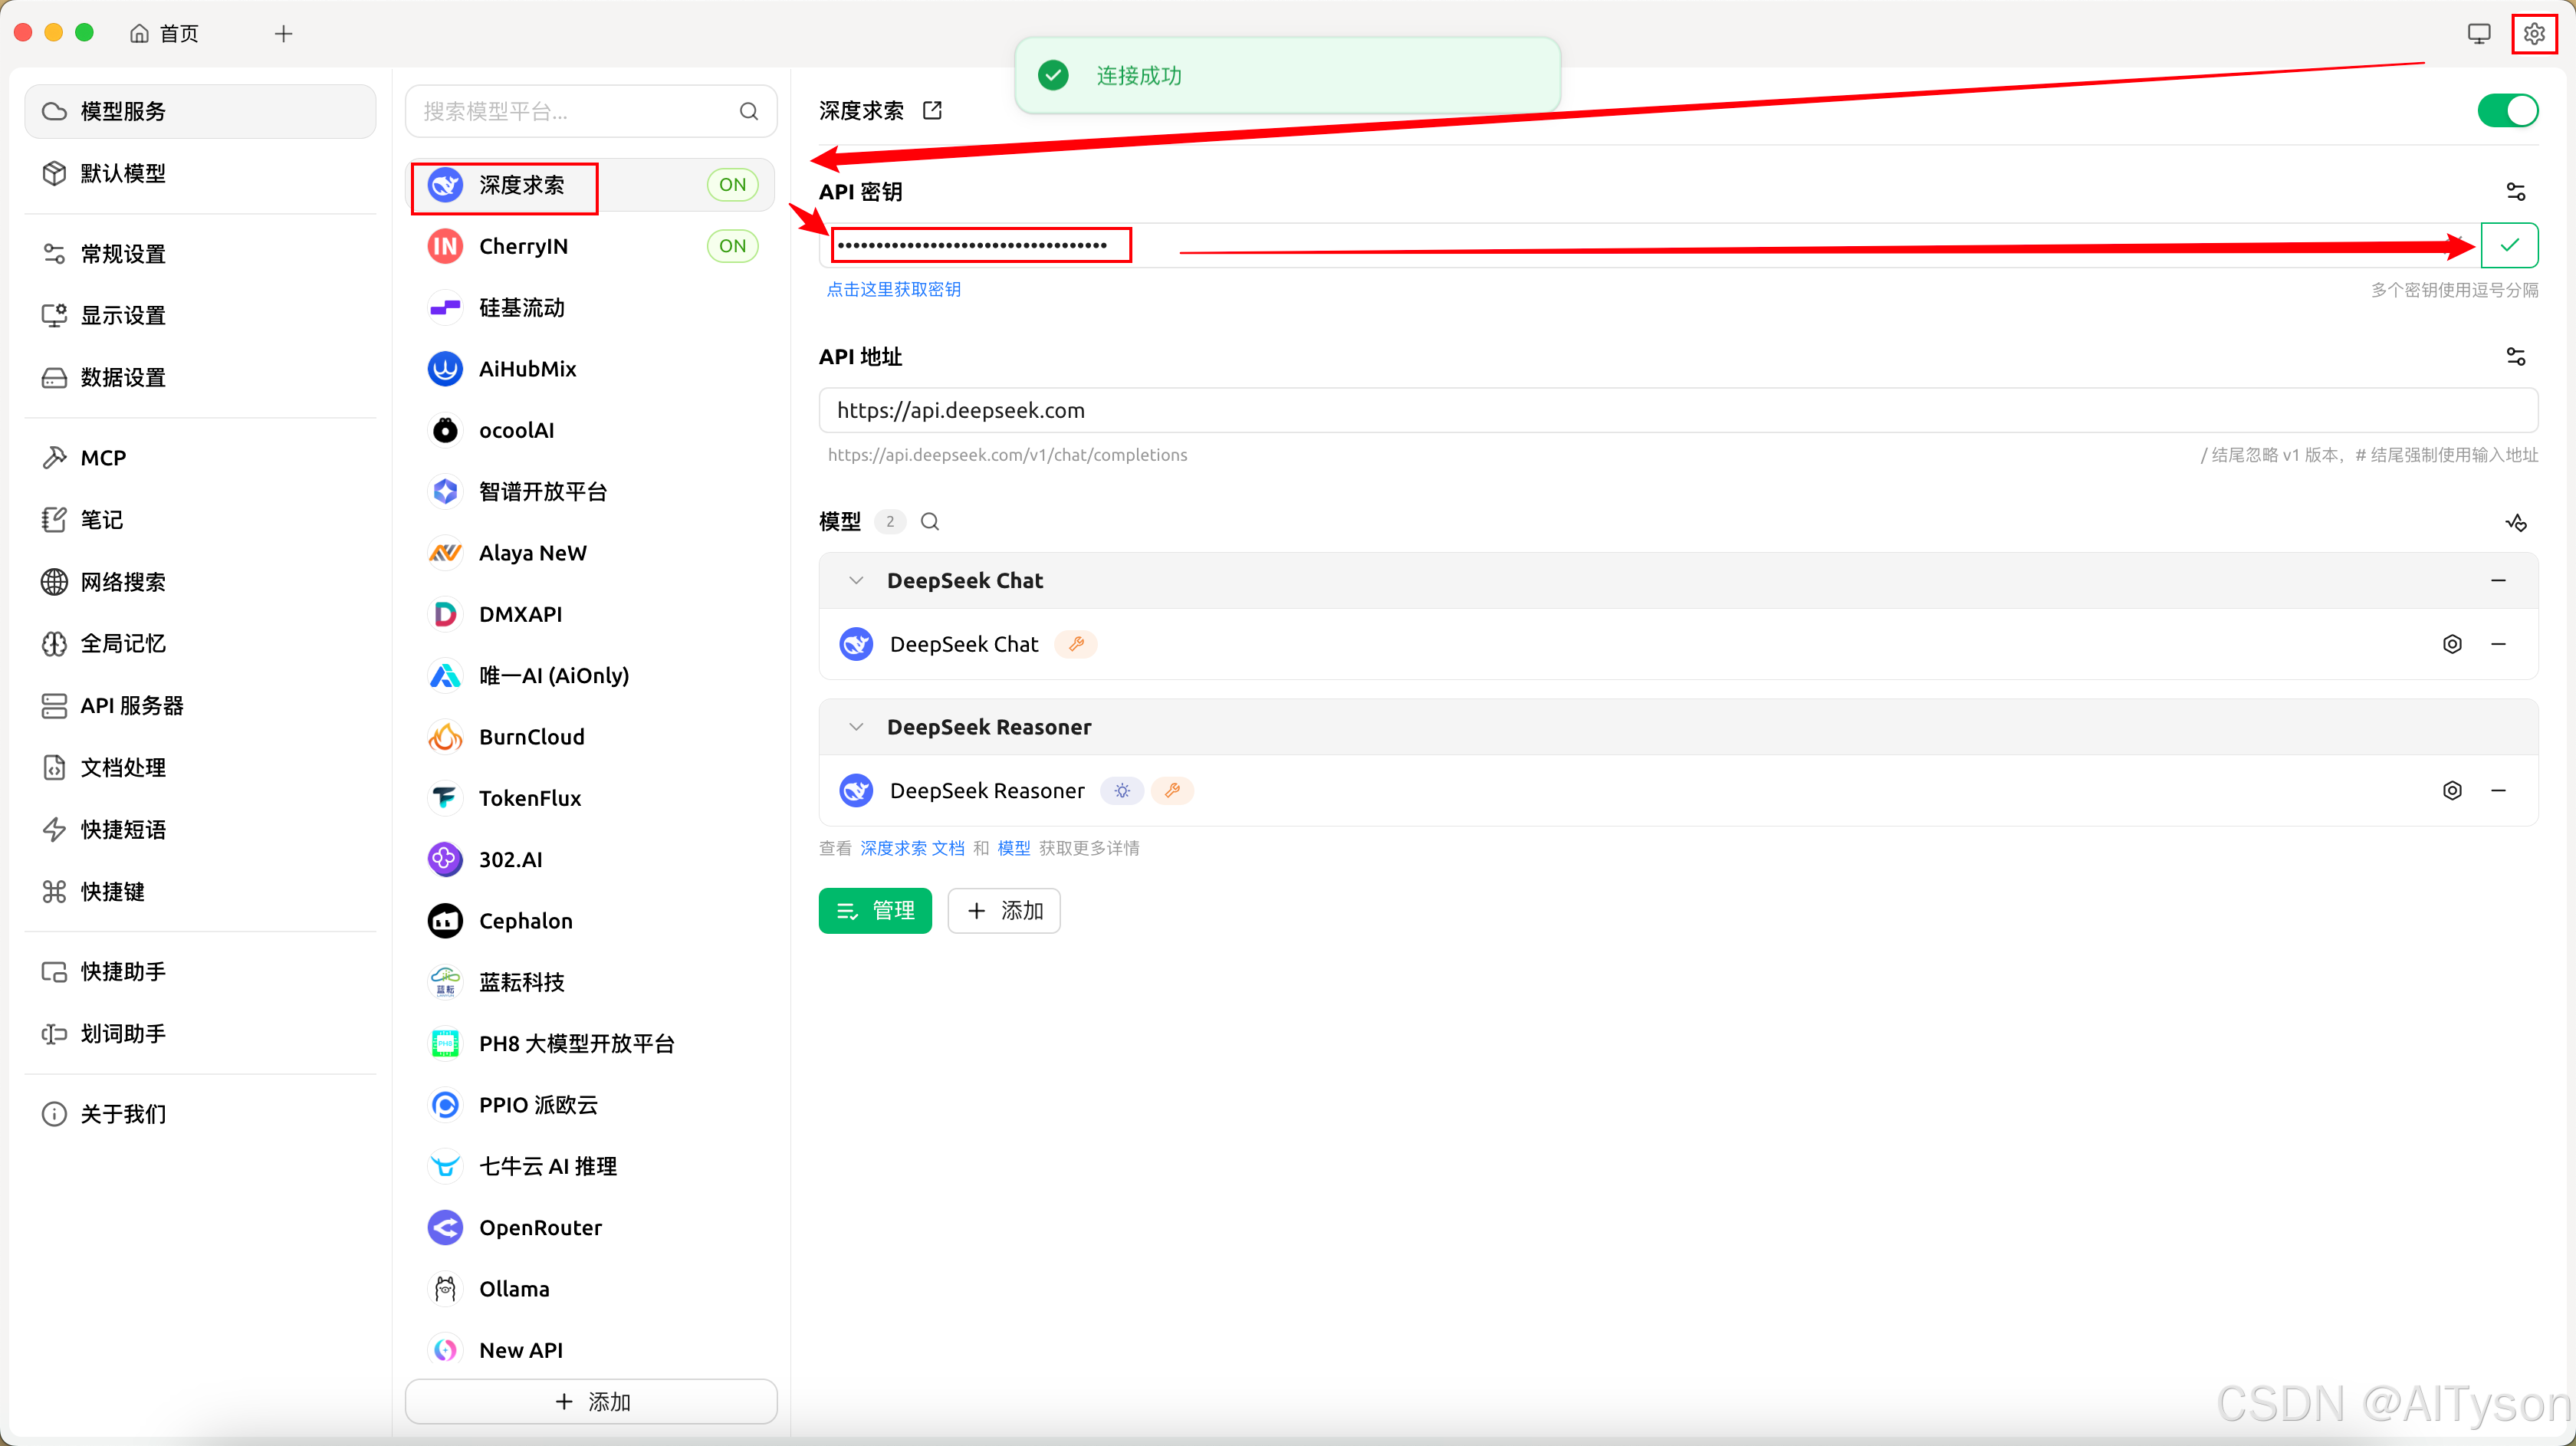Image resolution: width=2576 pixels, height=1446 pixels.
Task: Open the 快捷键 shortcuts settings
Action: click(x=112, y=891)
